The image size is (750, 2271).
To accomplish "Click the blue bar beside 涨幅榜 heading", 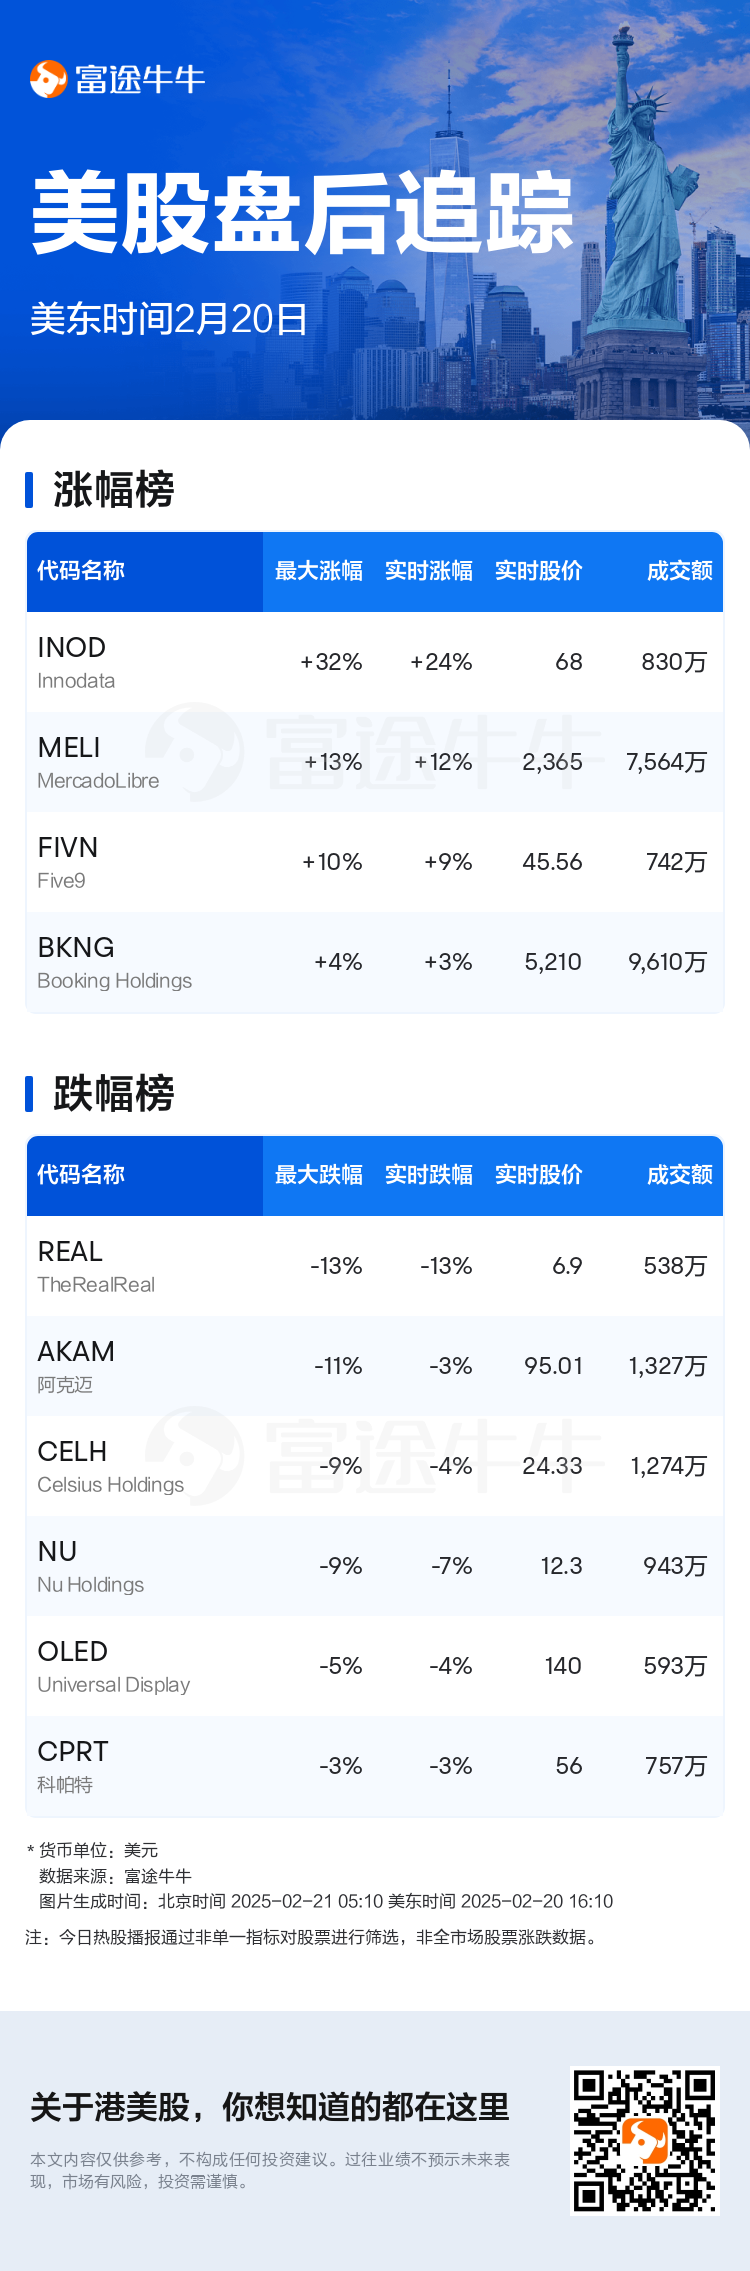I will [x=29, y=490].
